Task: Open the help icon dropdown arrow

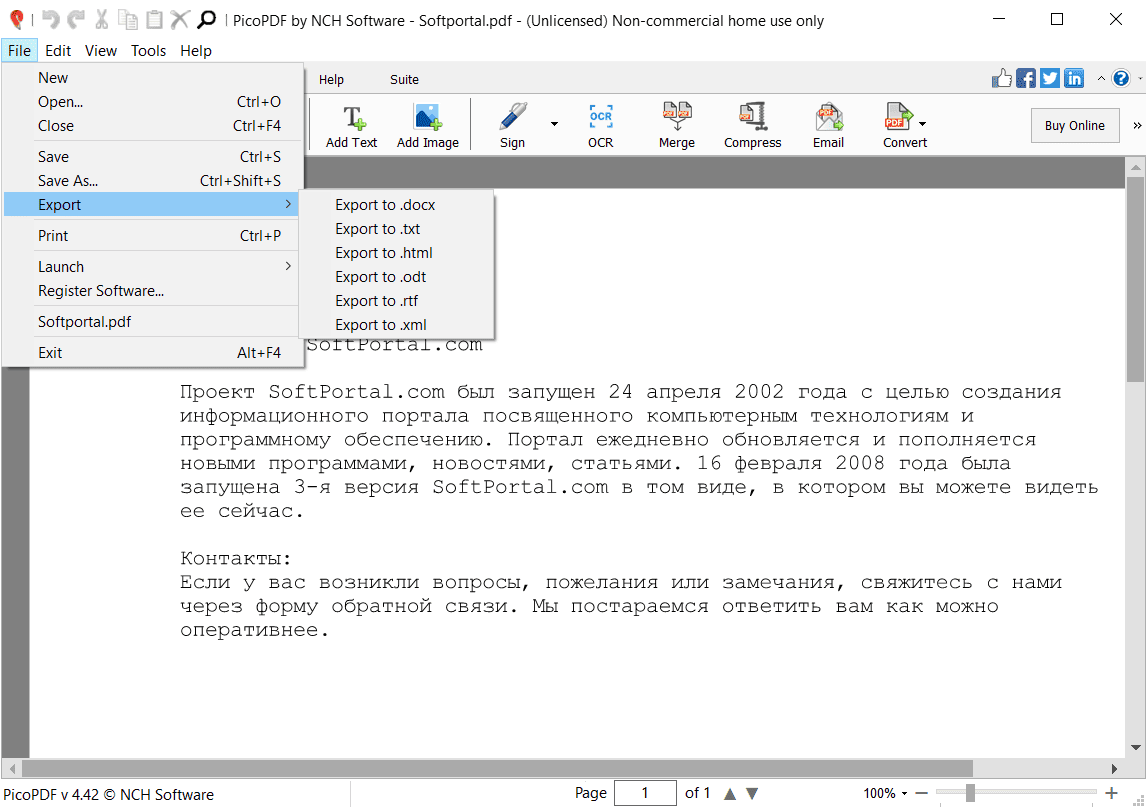Action: pos(1140,78)
